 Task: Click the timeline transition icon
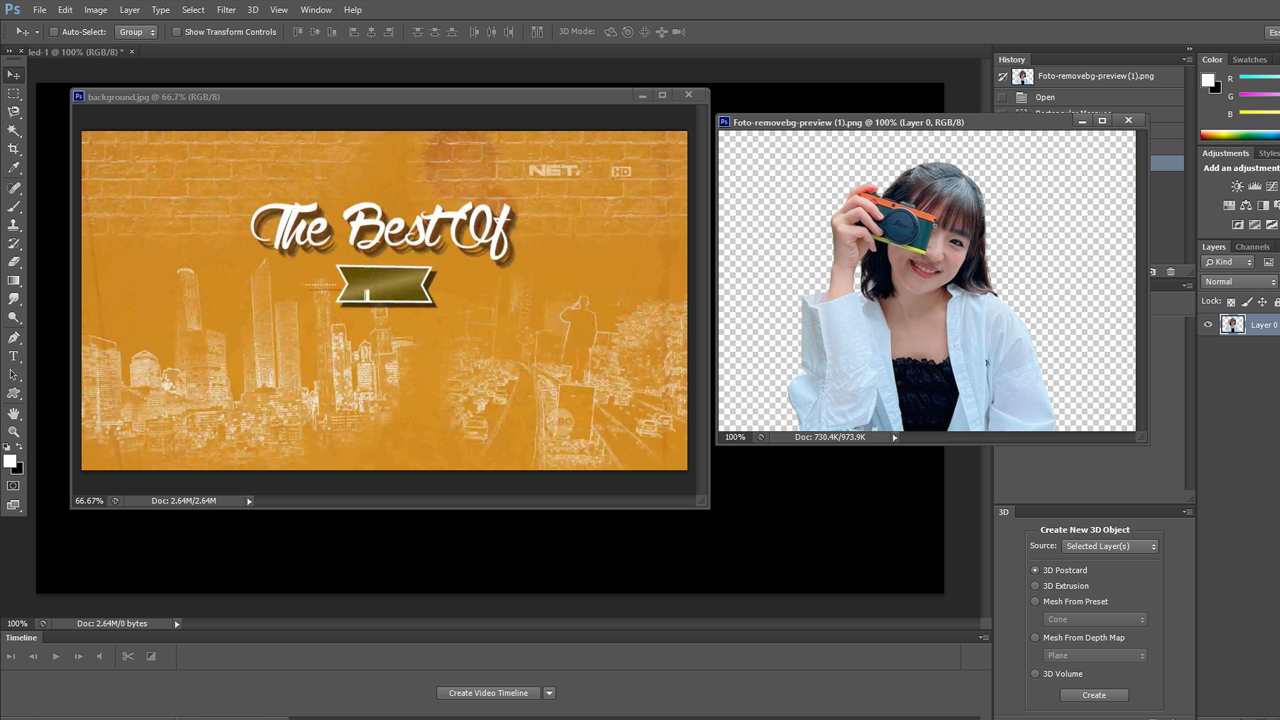click(x=151, y=656)
